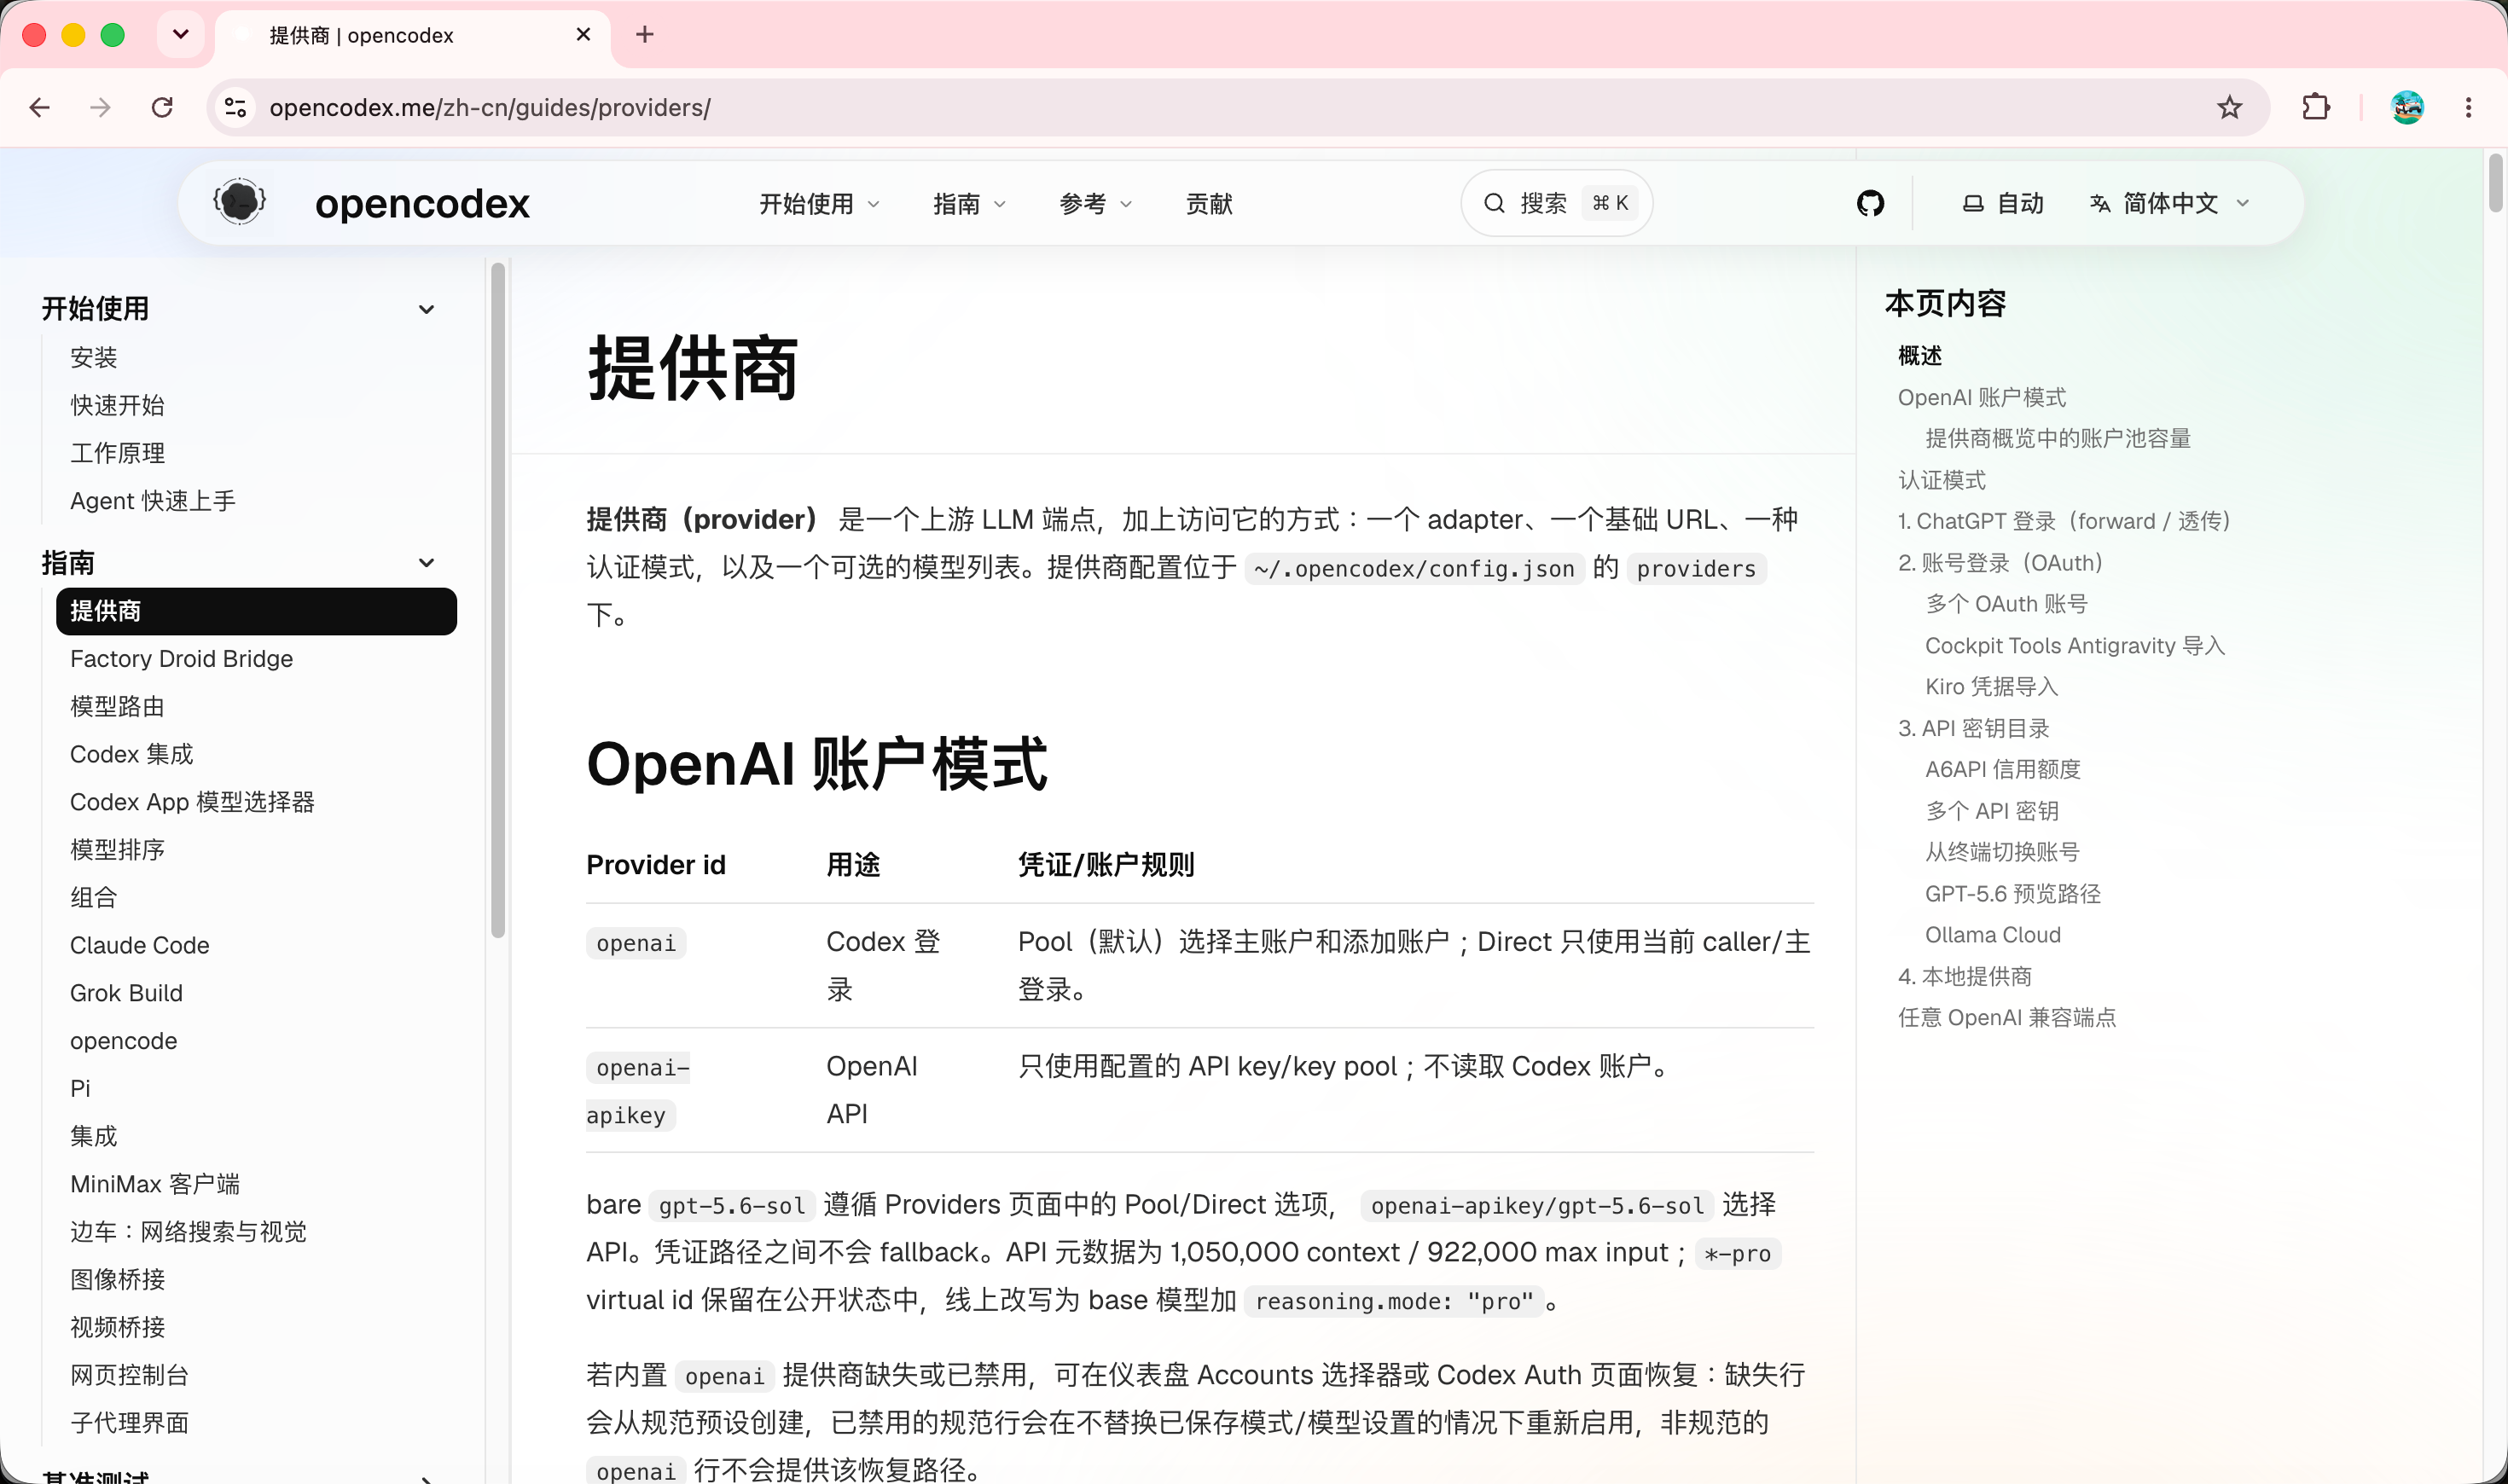Expand the 参考 top navigation menu
This screenshot has width=2508, height=1484.
tap(1095, 204)
